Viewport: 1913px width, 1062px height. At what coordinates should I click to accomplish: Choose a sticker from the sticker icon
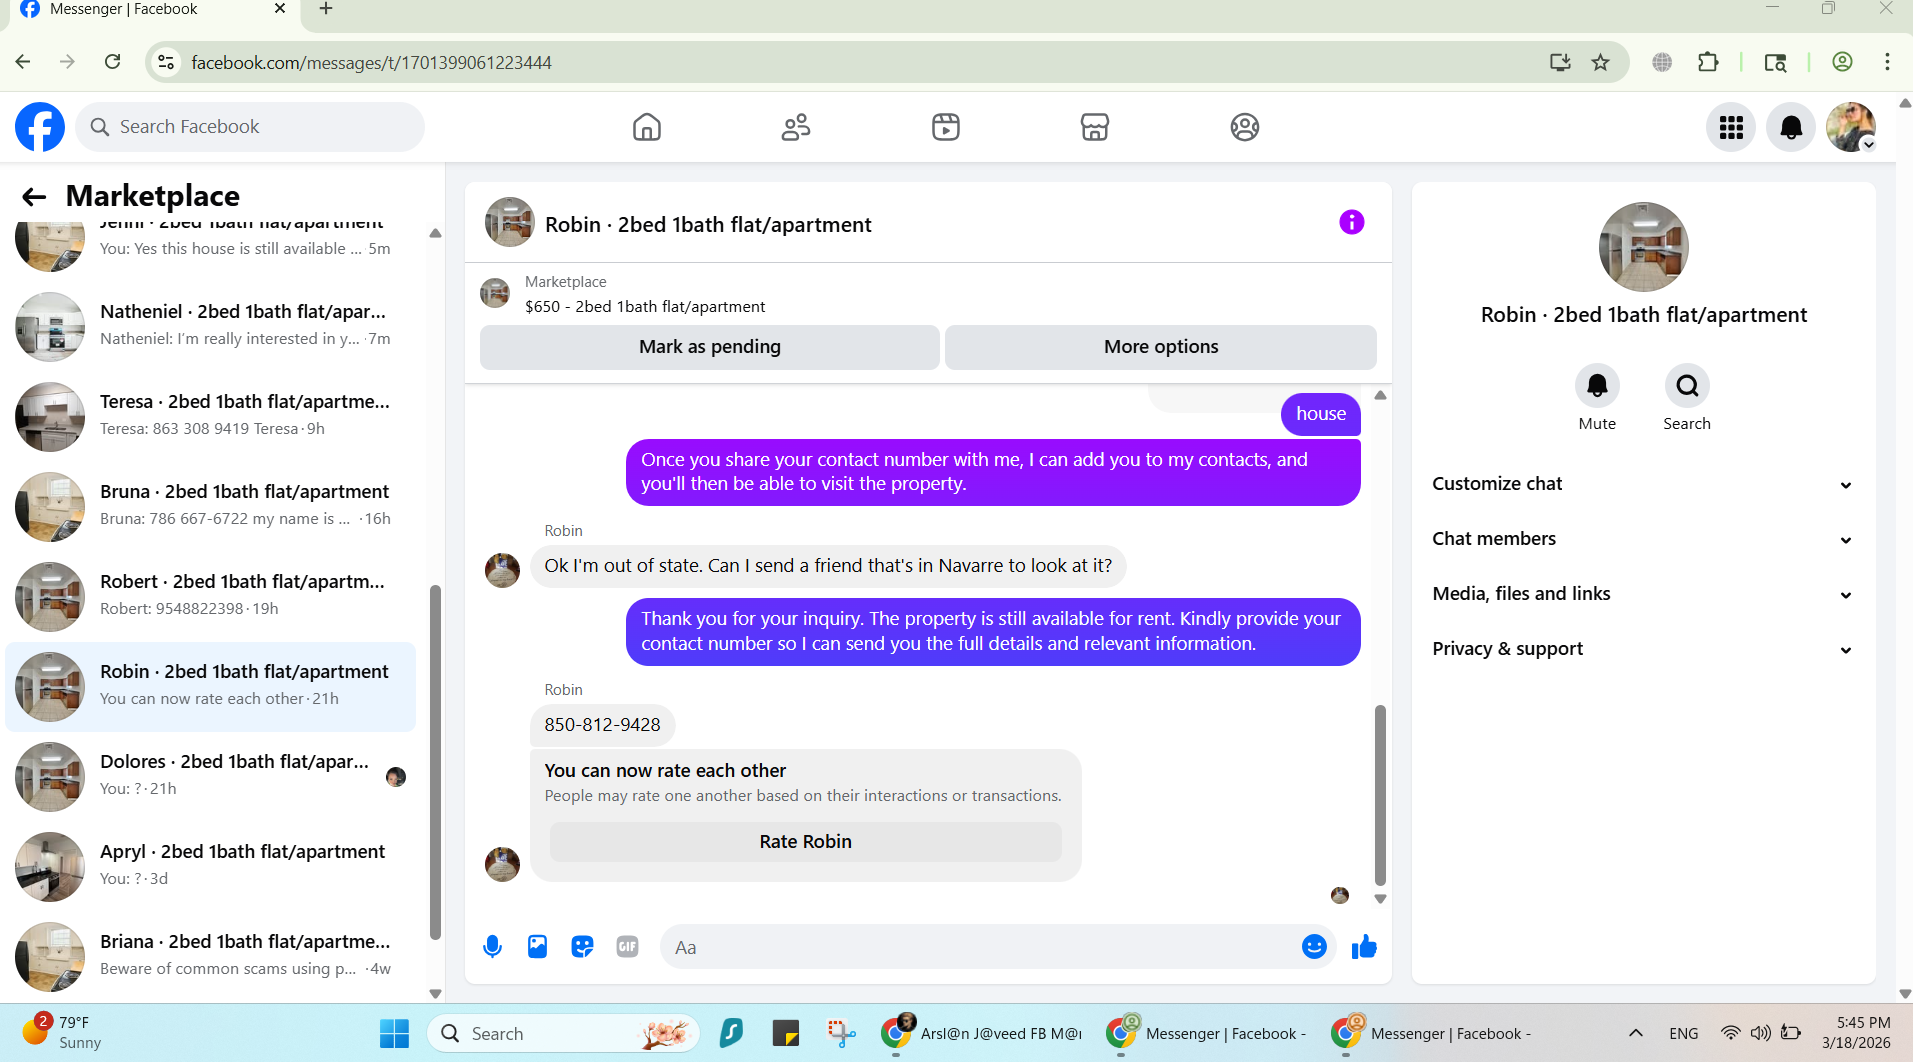[582, 947]
